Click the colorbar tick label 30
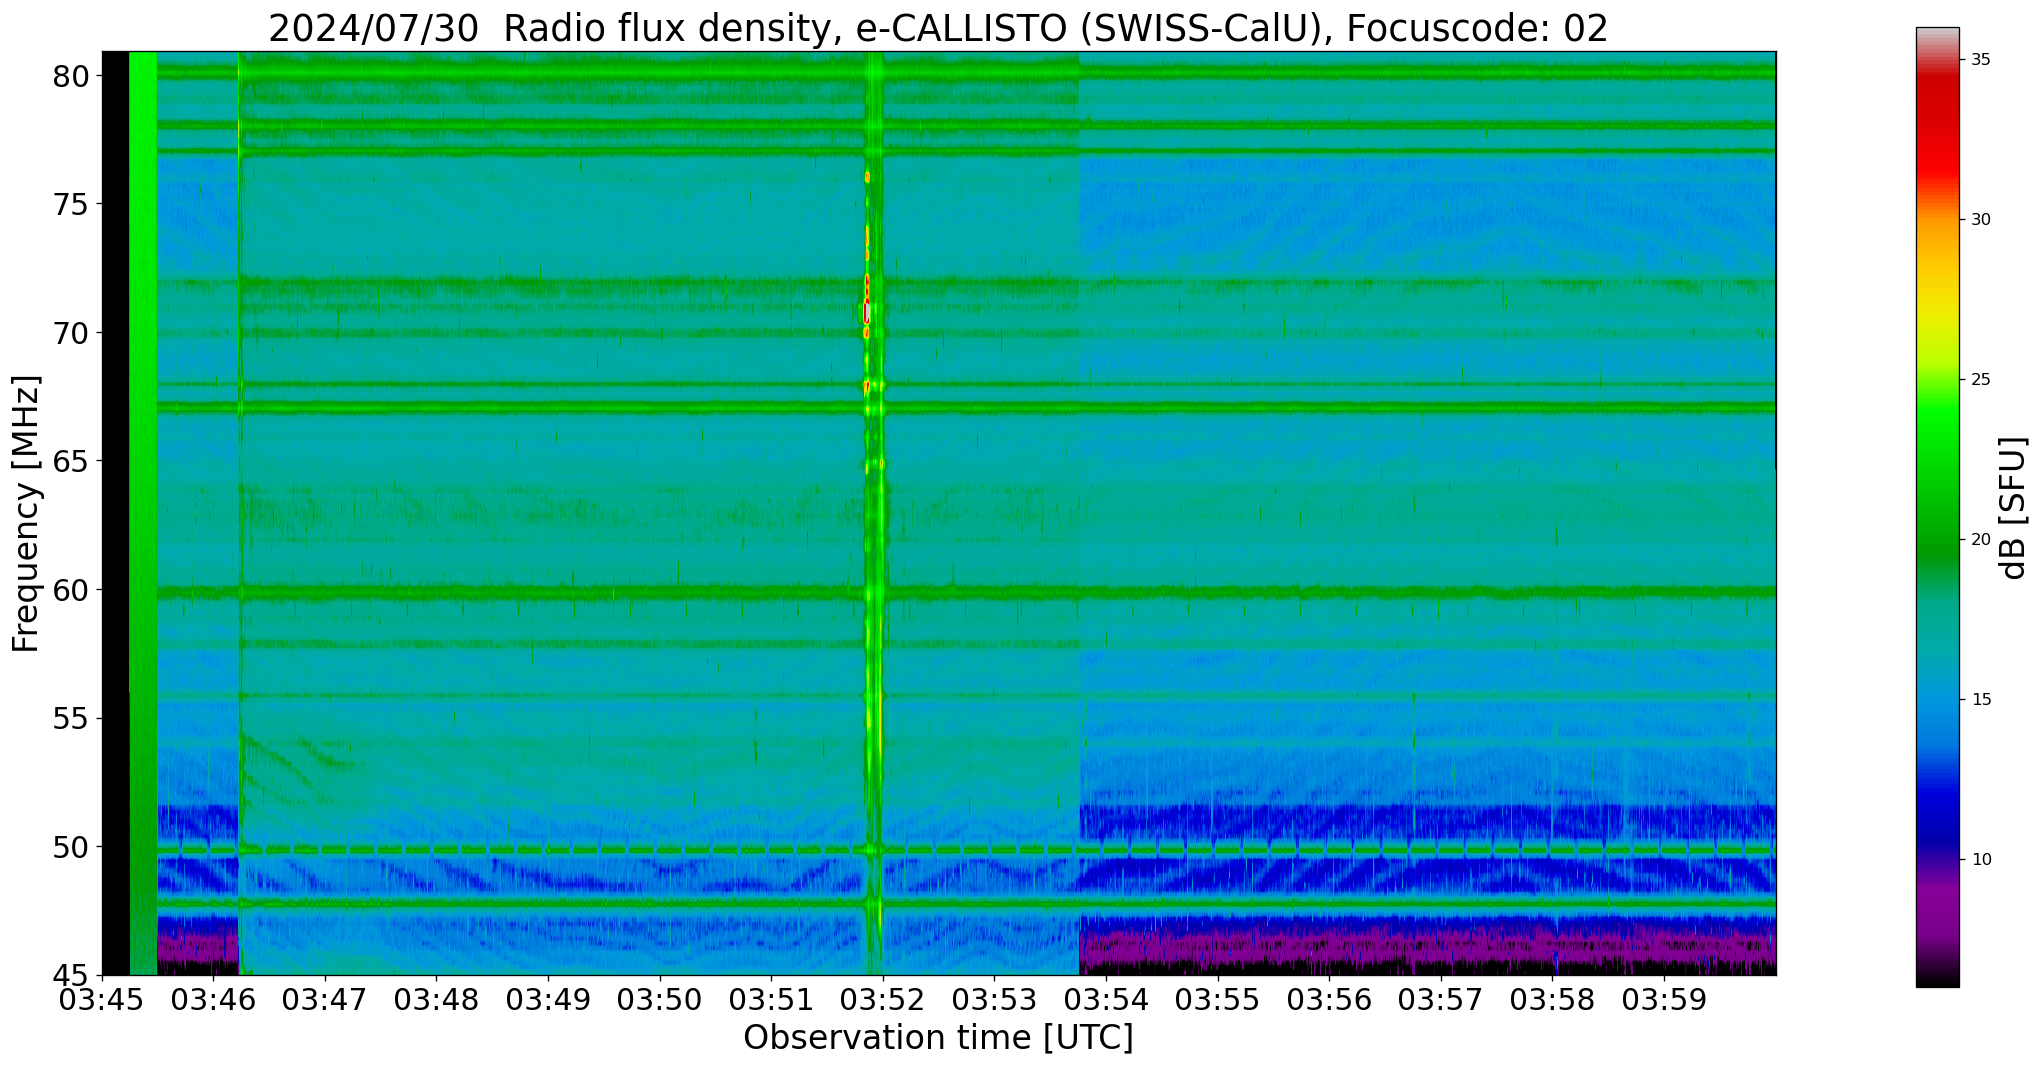 point(1980,220)
